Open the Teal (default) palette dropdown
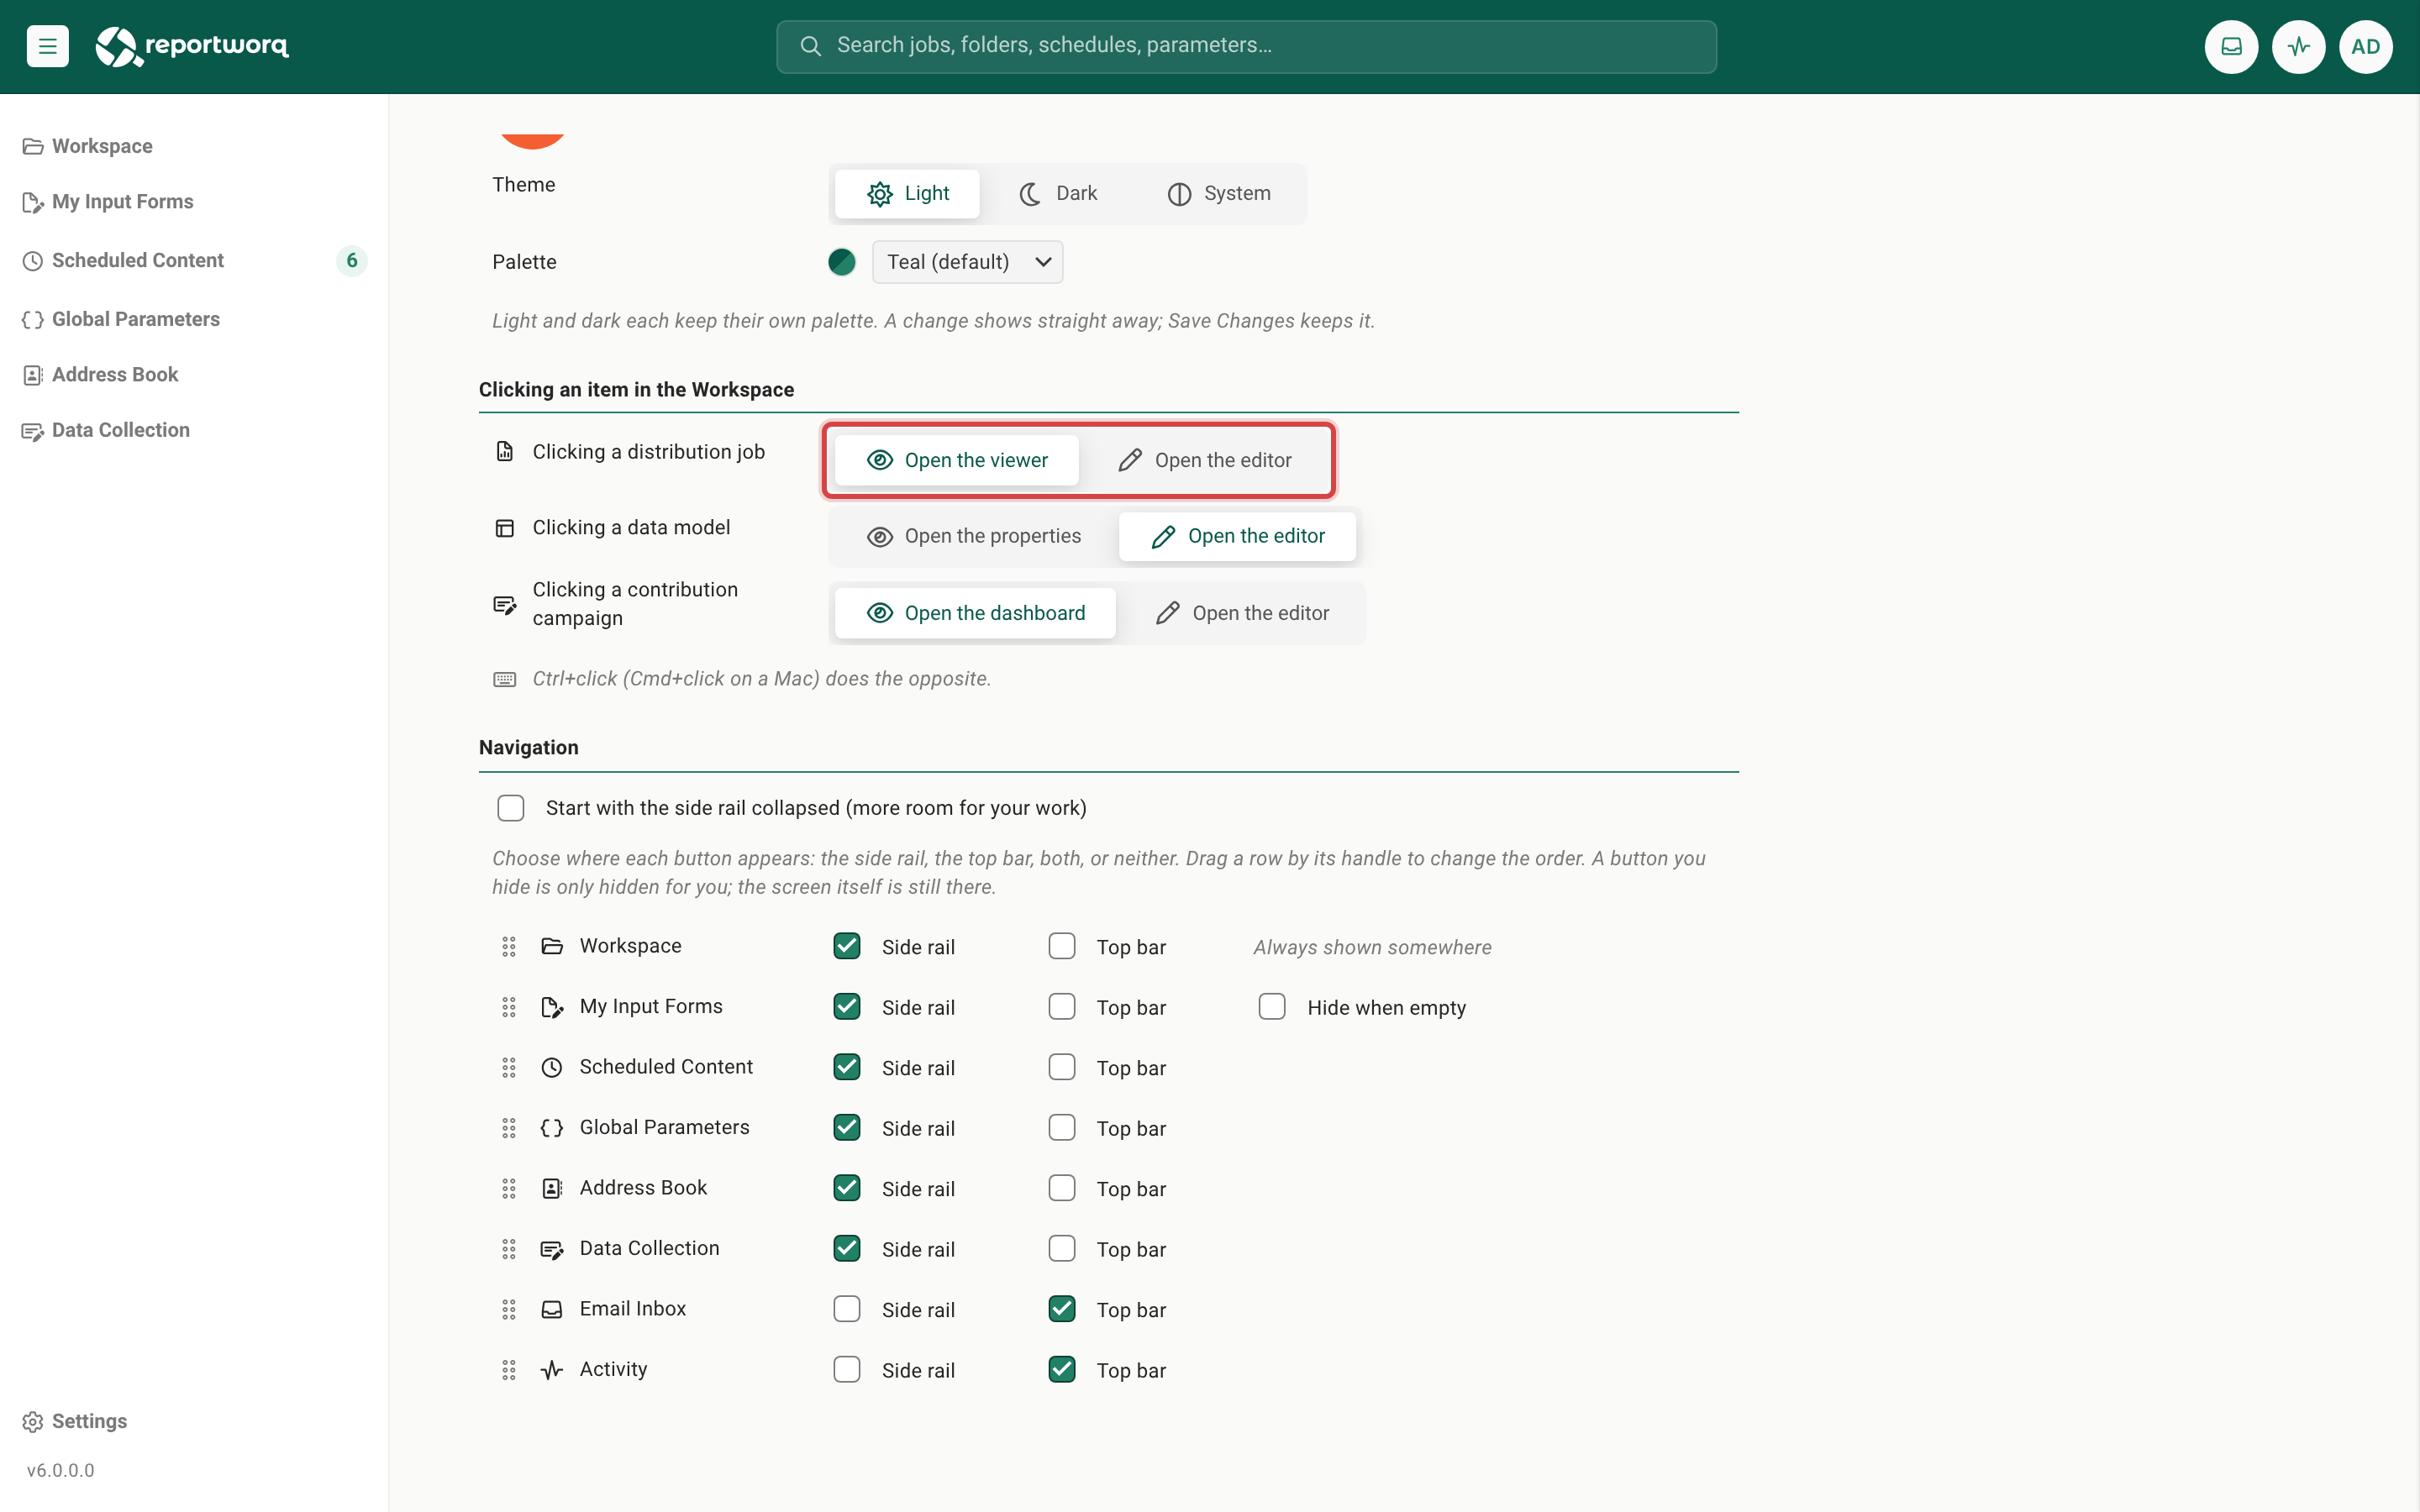 [967, 262]
